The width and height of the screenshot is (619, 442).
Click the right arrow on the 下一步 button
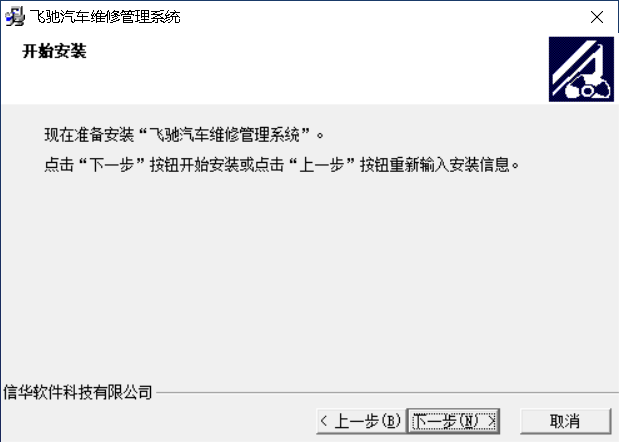click(491, 421)
